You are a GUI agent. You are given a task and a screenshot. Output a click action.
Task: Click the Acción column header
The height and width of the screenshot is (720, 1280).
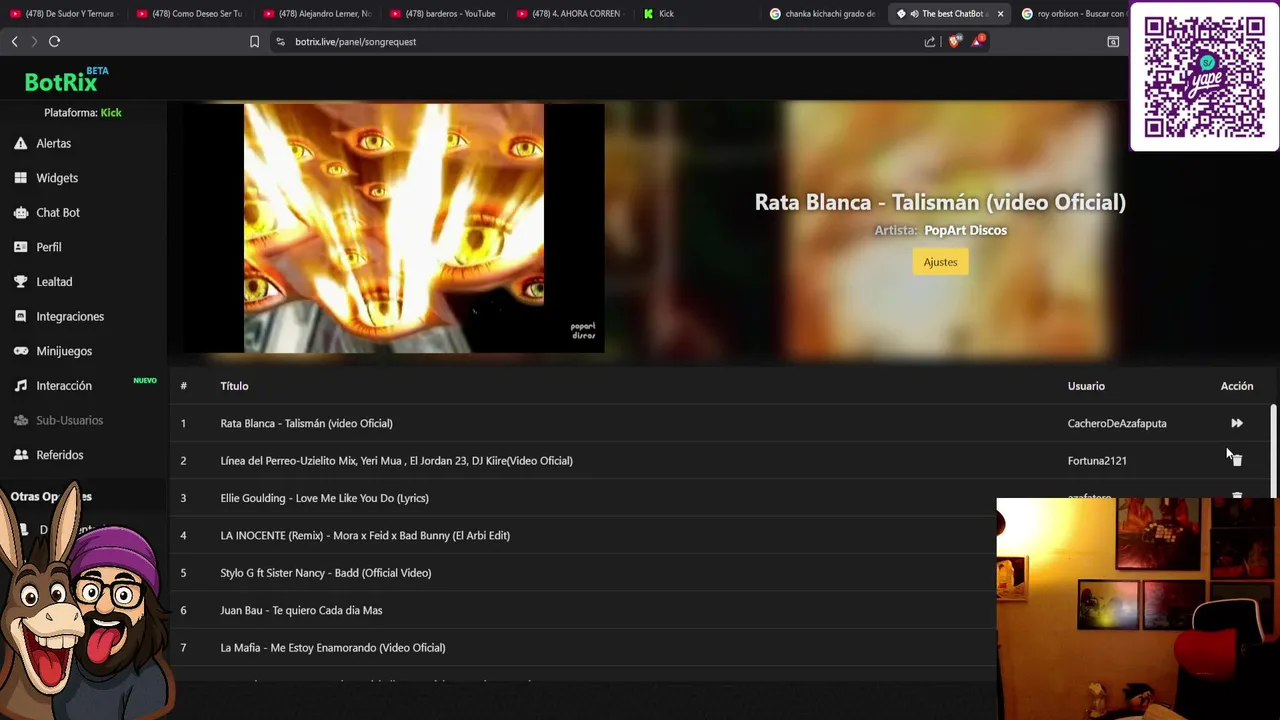[x=1237, y=386]
